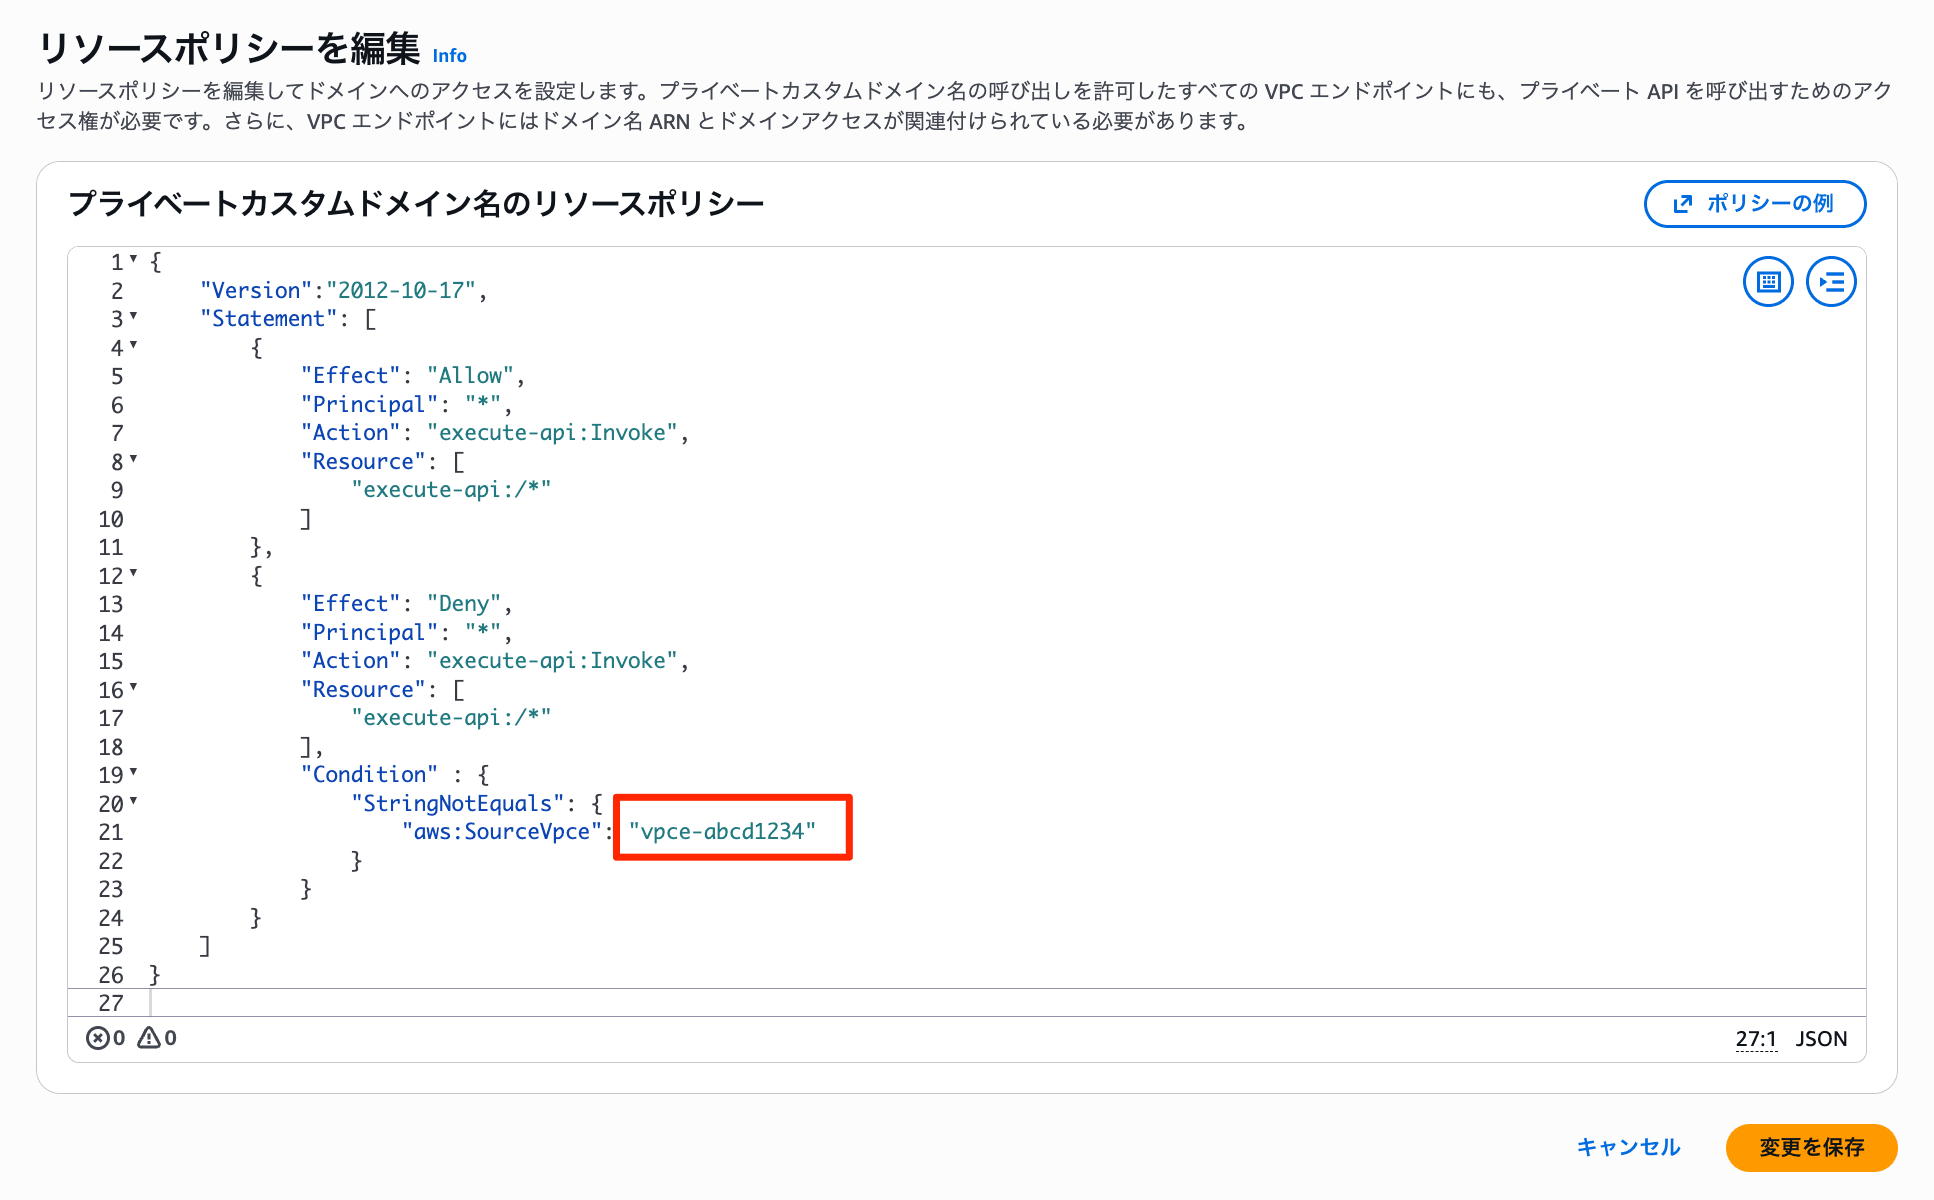The width and height of the screenshot is (1934, 1200).
Task: Collapse the Condition fold arrow on line 19
Action: [133, 773]
